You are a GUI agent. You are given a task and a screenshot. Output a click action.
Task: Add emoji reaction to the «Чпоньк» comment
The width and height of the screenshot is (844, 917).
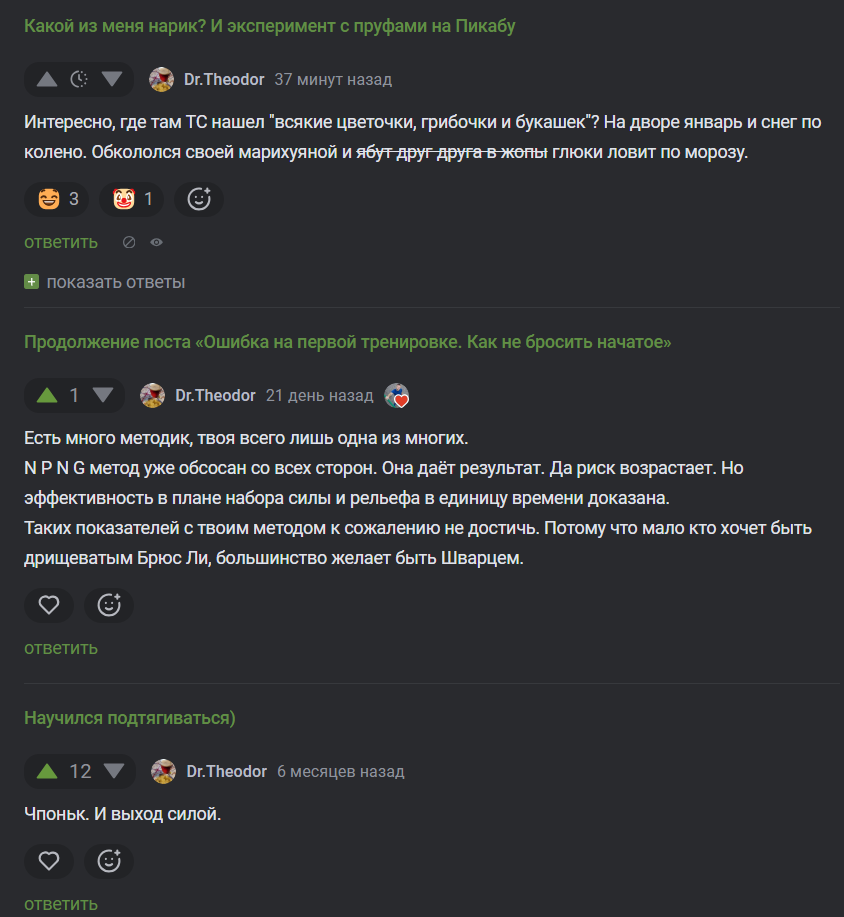tap(109, 860)
